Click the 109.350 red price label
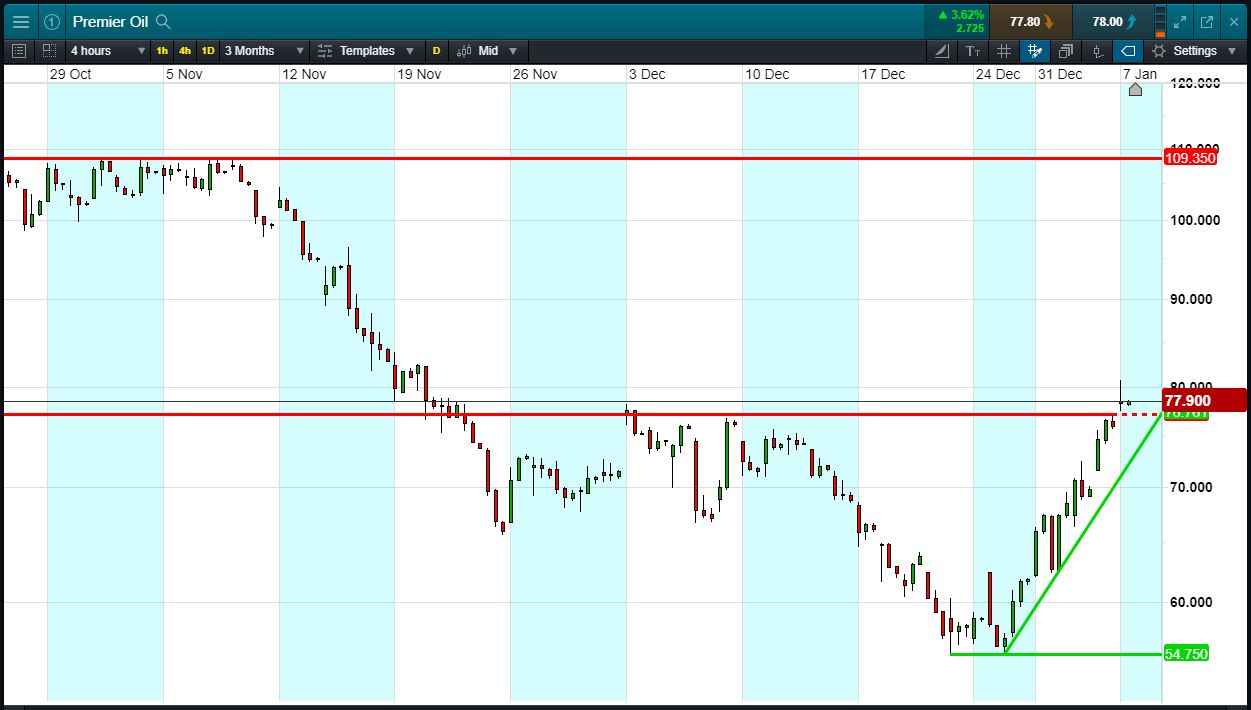Screen dimensions: 1251x710 click(x=1190, y=158)
